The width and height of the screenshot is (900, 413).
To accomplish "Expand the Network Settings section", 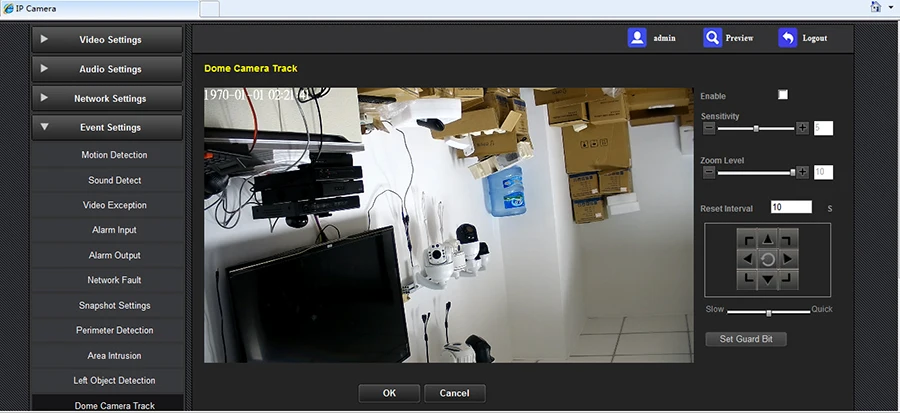I will click(x=107, y=98).
